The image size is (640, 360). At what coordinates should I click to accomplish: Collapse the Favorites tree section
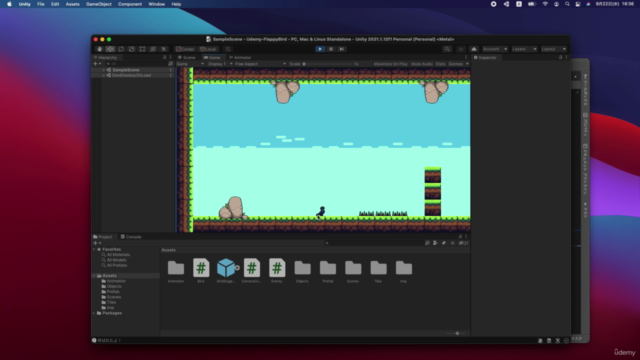click(94, 249)
